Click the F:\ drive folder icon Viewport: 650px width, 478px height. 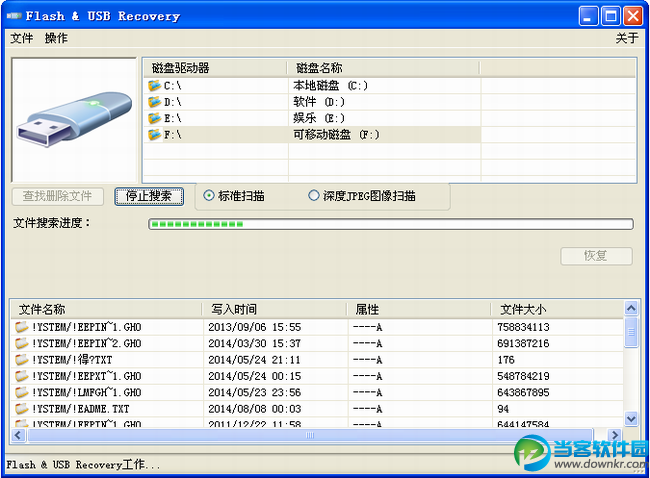pyautogui.click(x=154, y=135)
